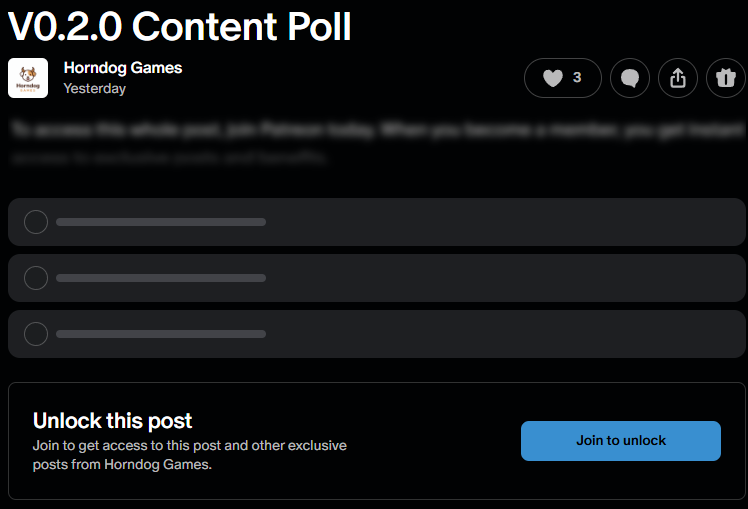Select the first poll option radio button
This screenshot has height=509, width=748.
36,222
